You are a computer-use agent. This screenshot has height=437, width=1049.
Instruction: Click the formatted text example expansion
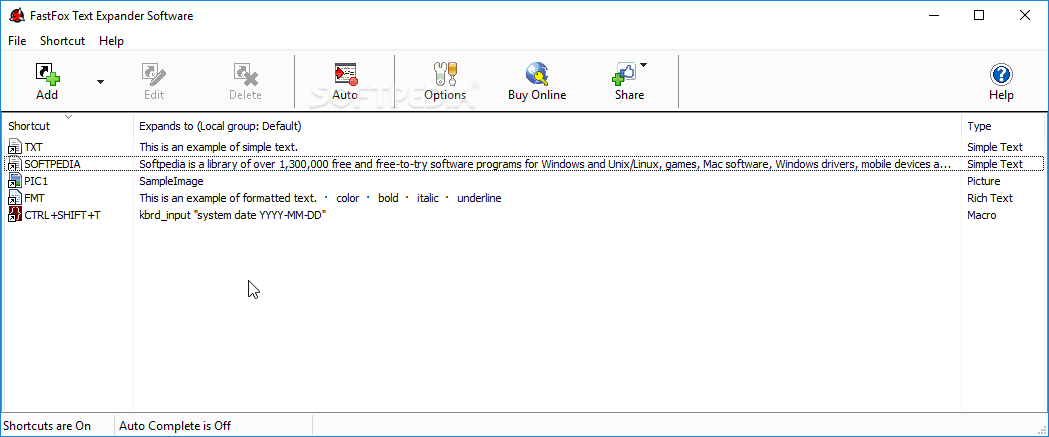tap(320, 198)
